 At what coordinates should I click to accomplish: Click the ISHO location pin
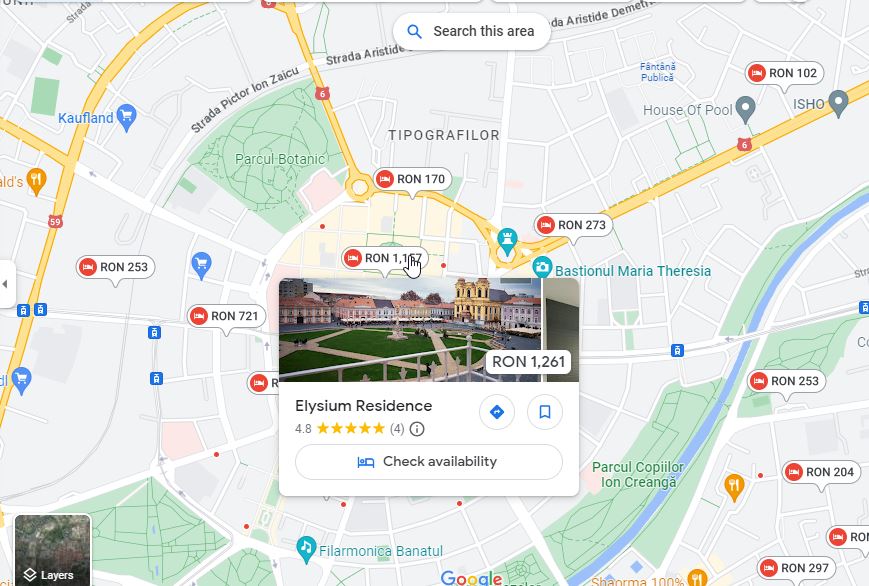click(839, 103)
